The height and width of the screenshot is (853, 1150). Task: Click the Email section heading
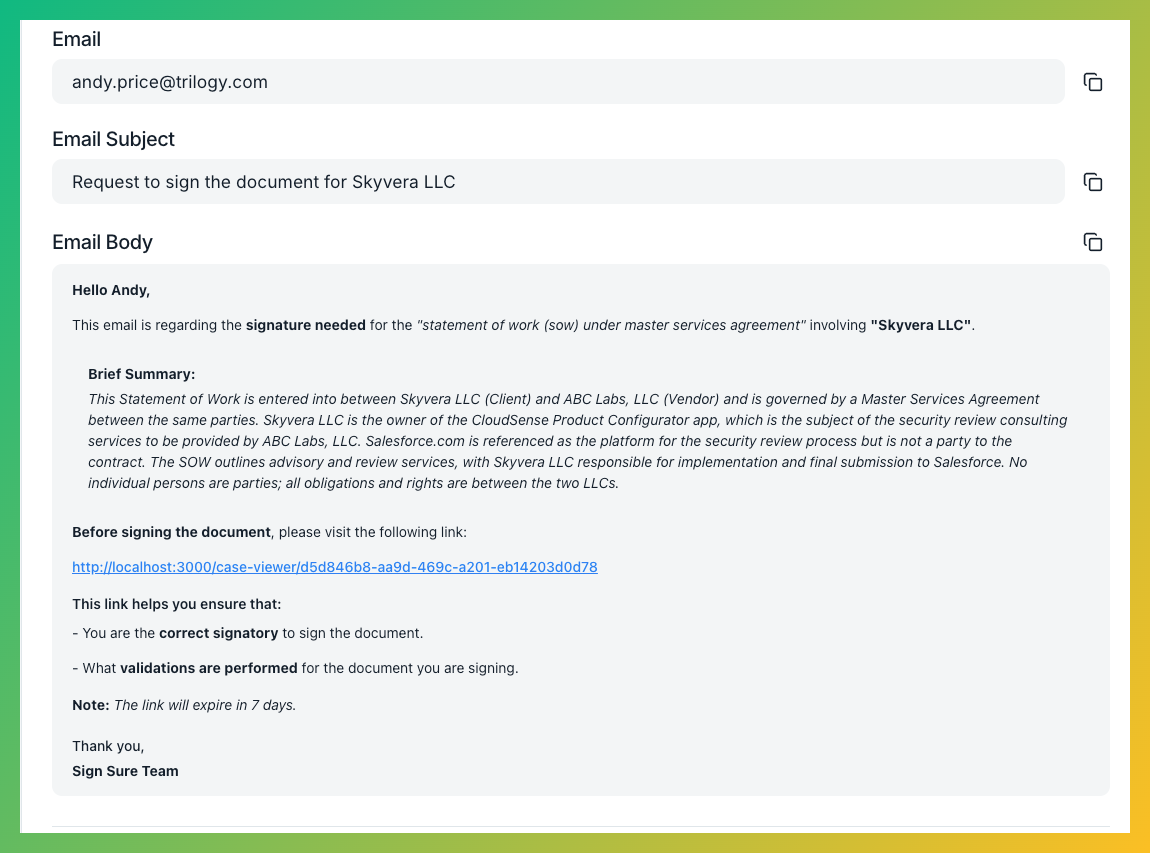76,39
